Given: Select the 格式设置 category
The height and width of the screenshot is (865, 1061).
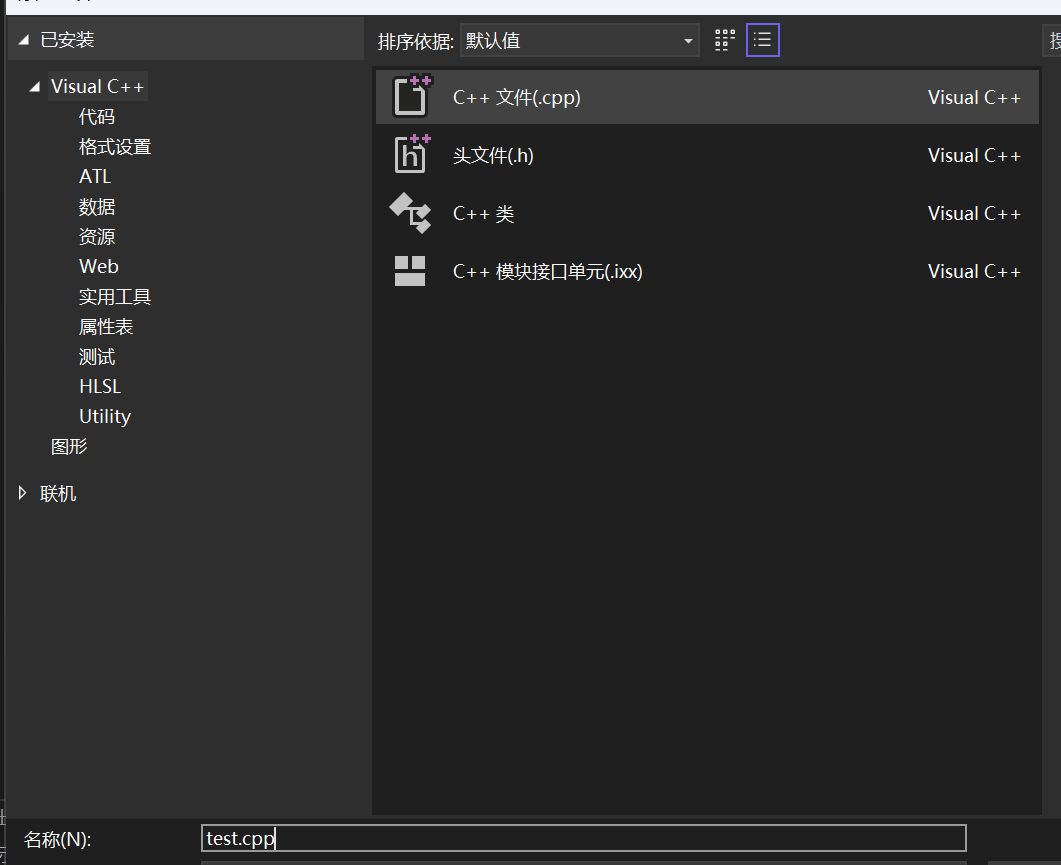Looking at the screenshot, I should pyautogui.click(x=115, y=146).
